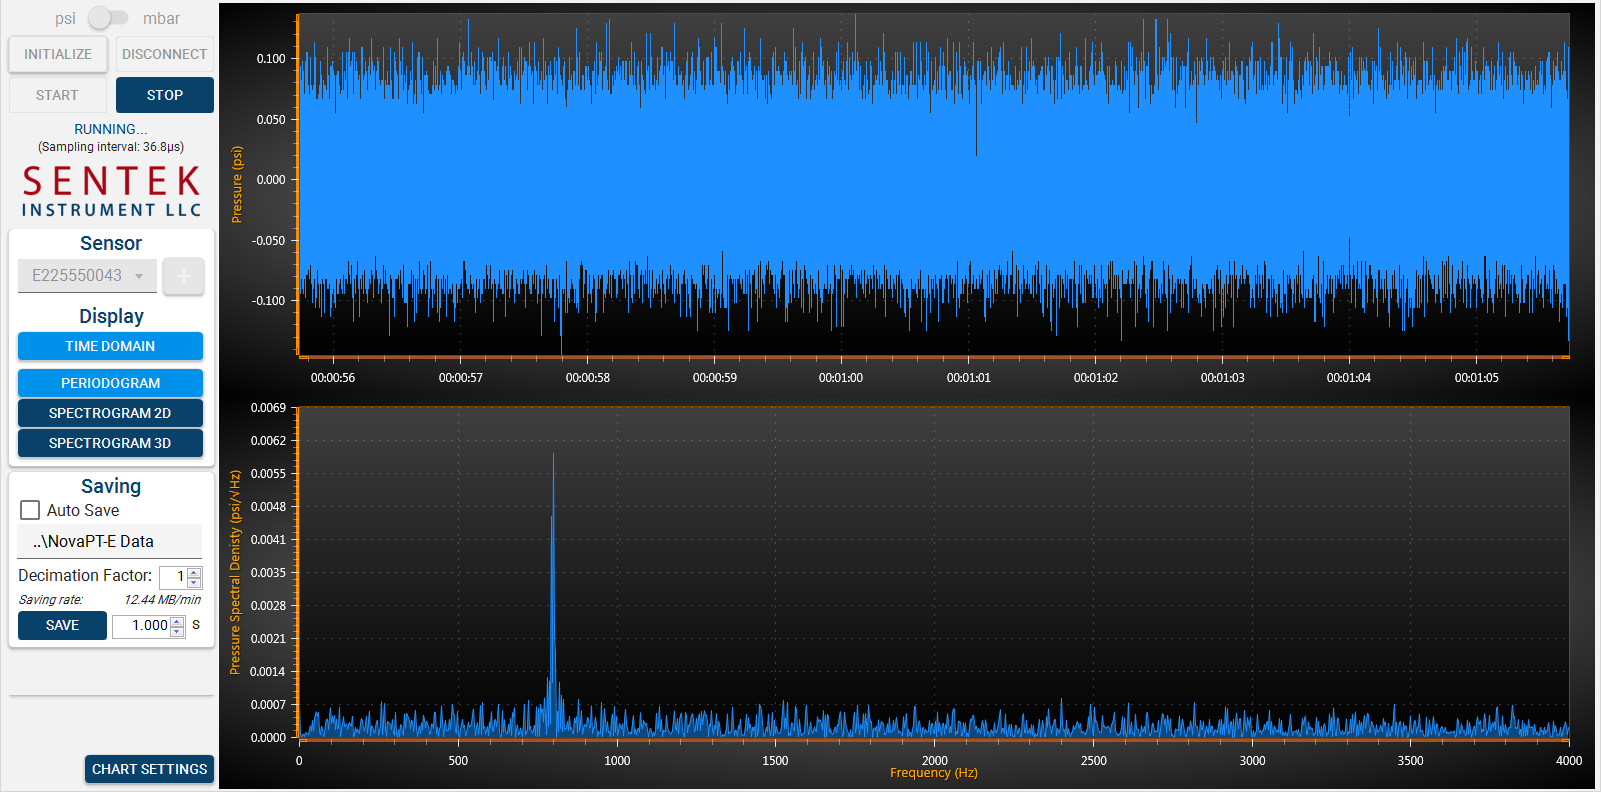1601x792 pixels.
Task: Click the START button
Action: (x=57, y=95)
